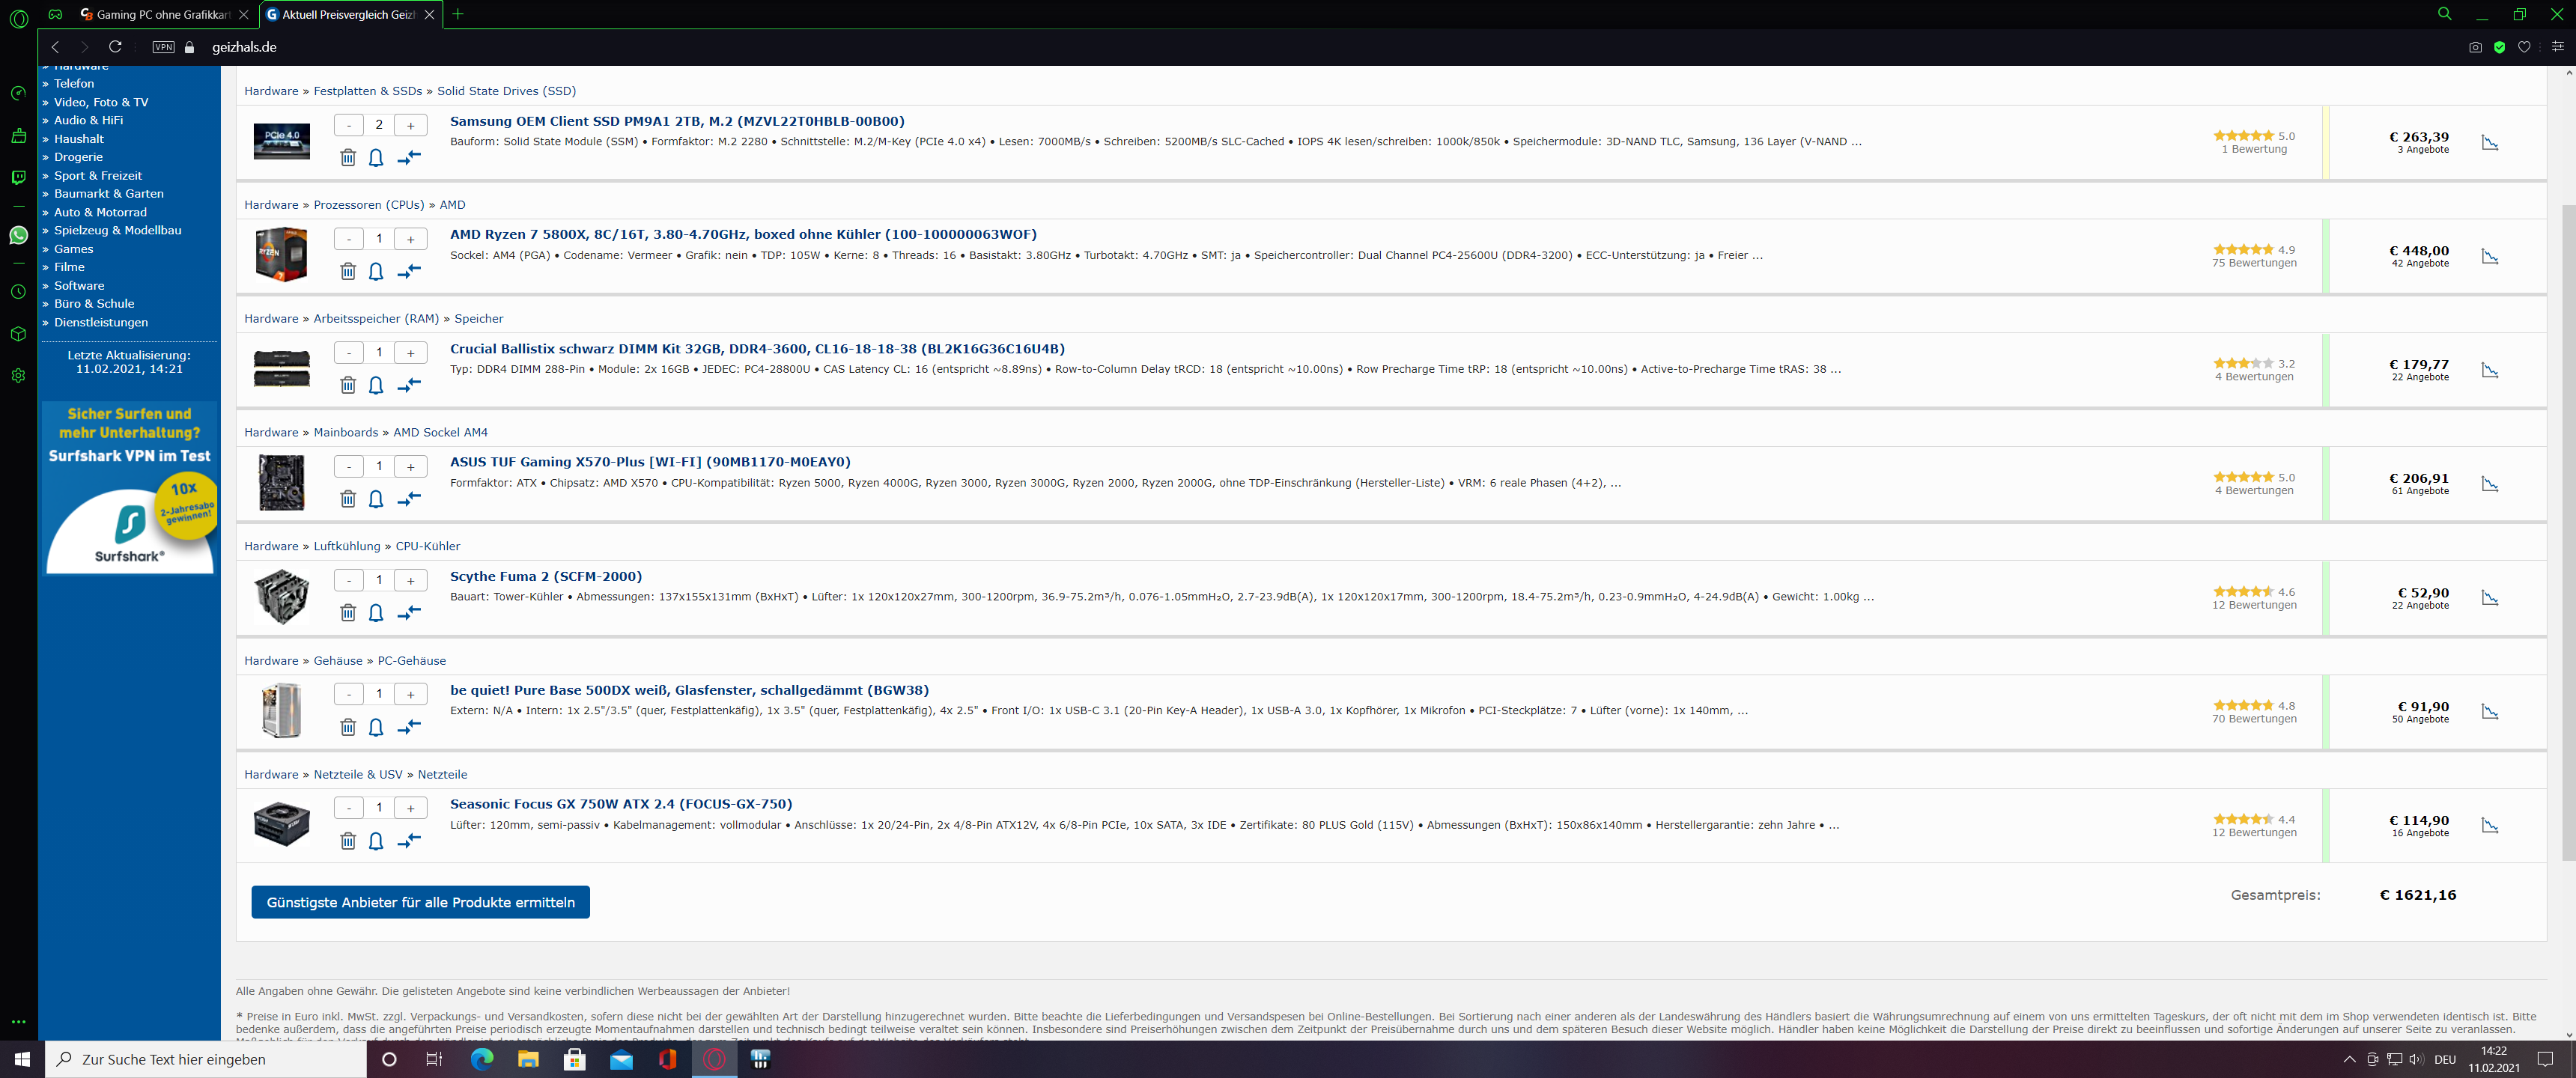Open price comparison arrows for the Scythe Fuma 2
Screen dimensions: 2576x1078
pos(409,613)
